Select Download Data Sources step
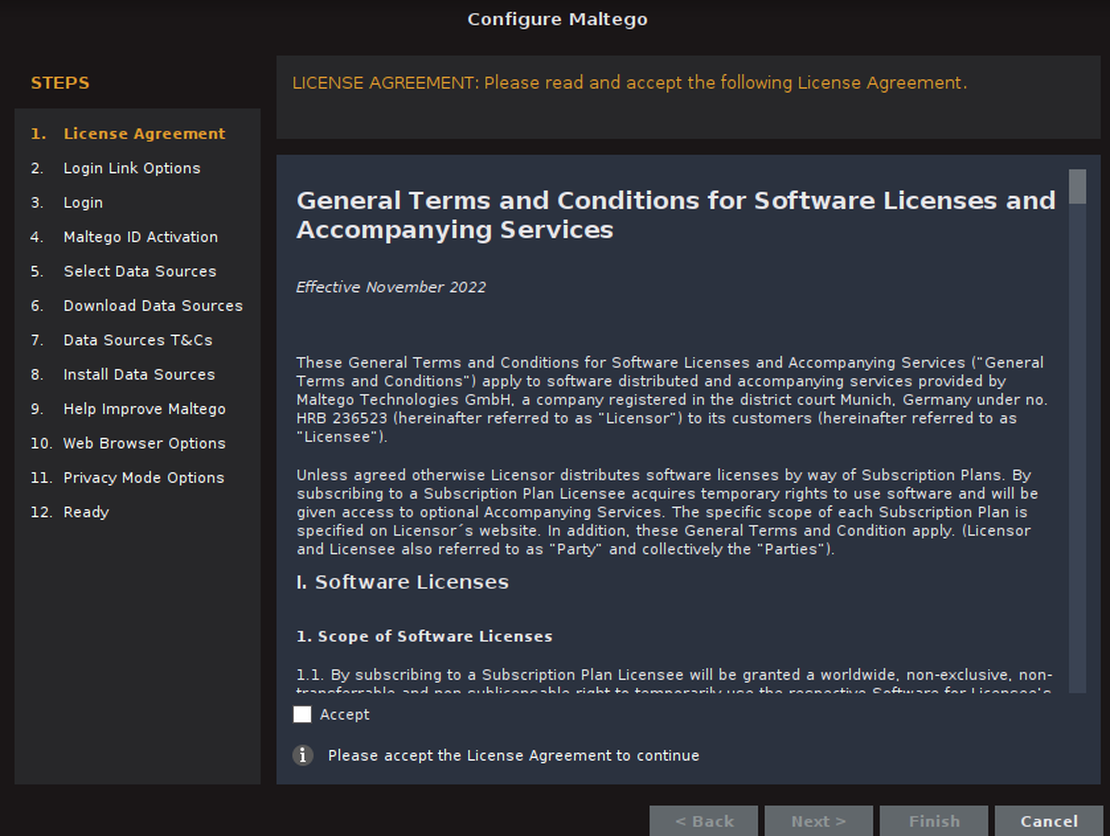Image resolution: width=1110 pixels, height=836 pixels. pyautogui.click(x=153, y=306)
